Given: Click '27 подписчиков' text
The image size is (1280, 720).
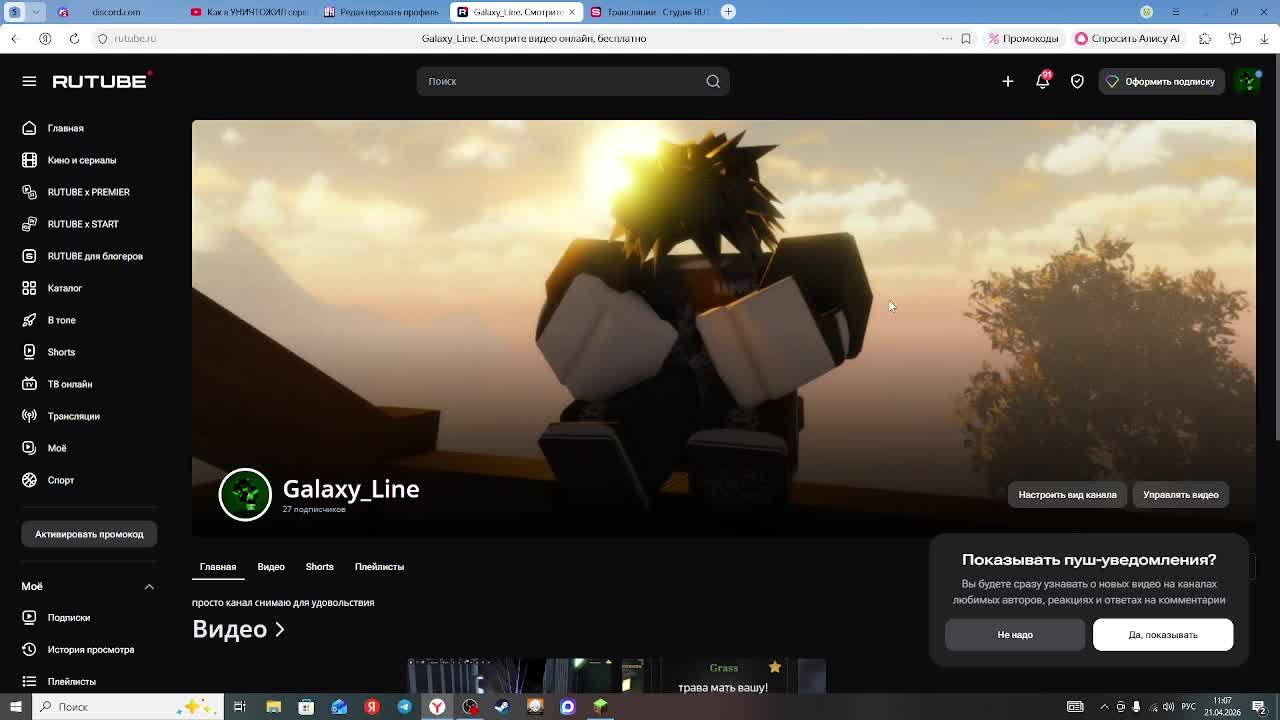Looking at the screenshot, I should click(x=314, y=510).
